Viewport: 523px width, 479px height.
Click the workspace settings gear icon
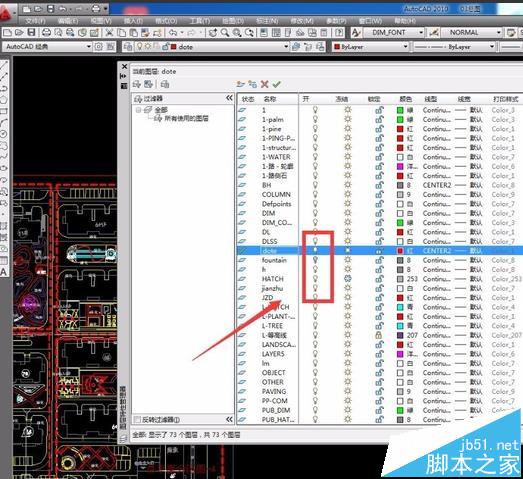[99, 47]
